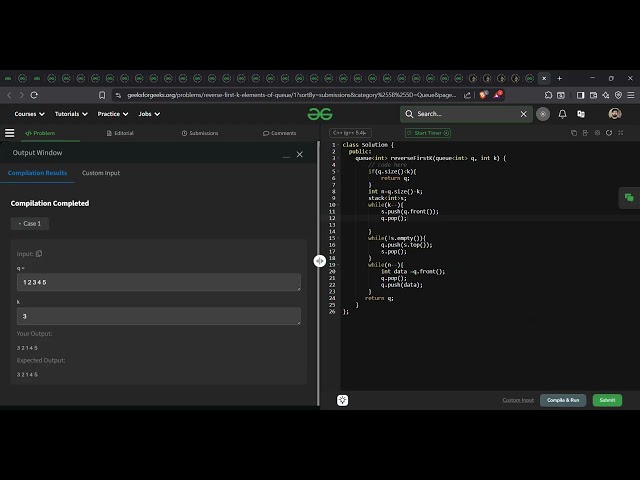Fold the code block at line 3
Image resolution: width=640 pixels, height=480 pixels.
tap(338, 158)
